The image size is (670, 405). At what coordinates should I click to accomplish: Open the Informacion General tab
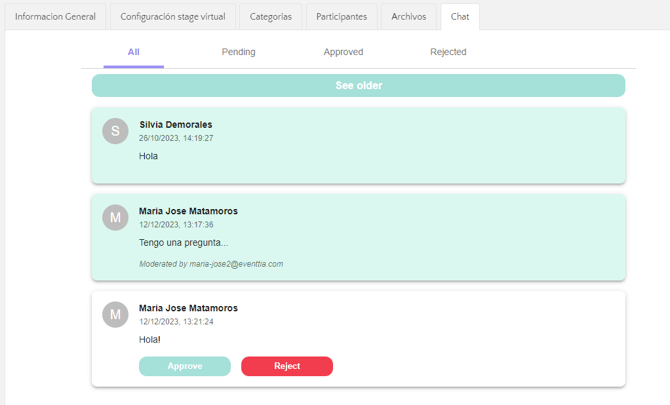[x=55, y=17]
